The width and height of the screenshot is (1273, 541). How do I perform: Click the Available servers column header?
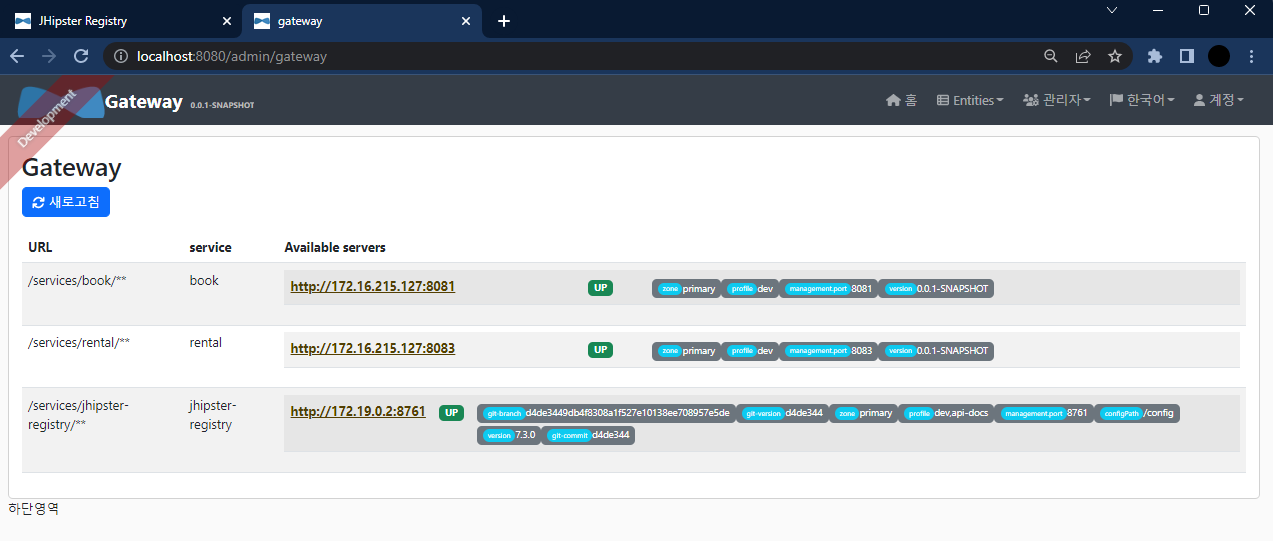point(335,247)
